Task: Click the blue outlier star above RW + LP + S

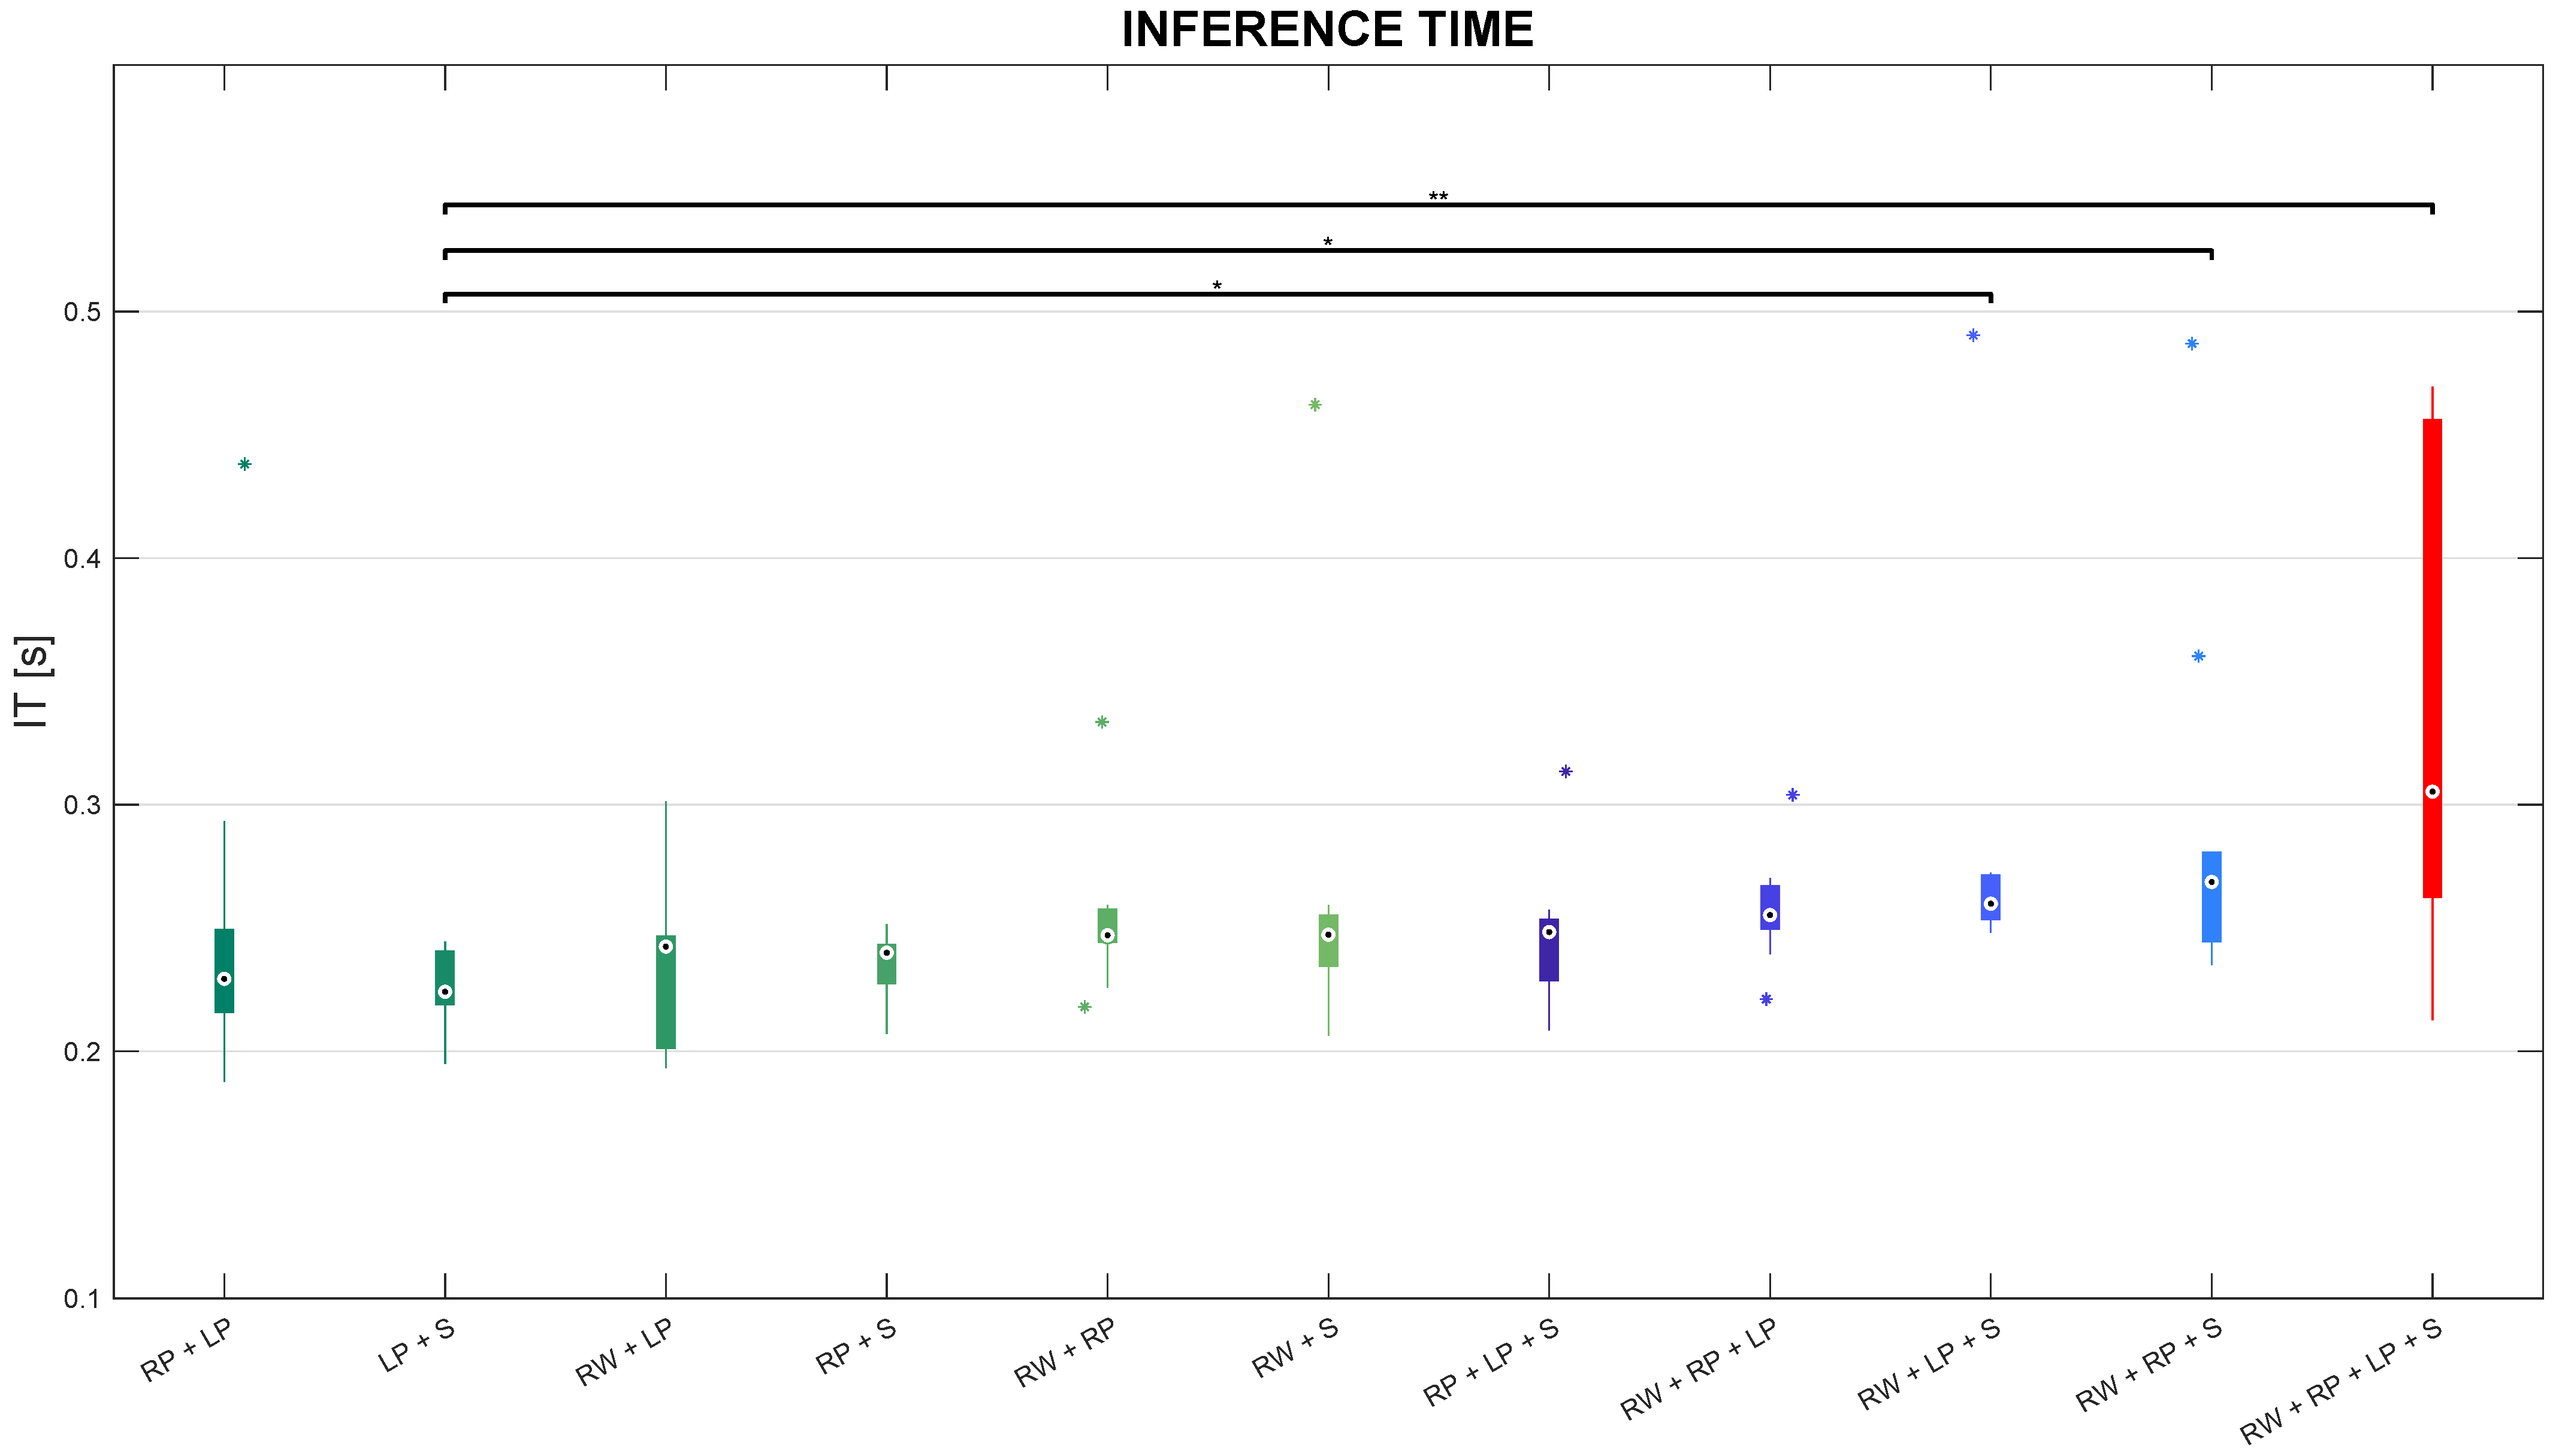Action: (x=1973, y=335)
